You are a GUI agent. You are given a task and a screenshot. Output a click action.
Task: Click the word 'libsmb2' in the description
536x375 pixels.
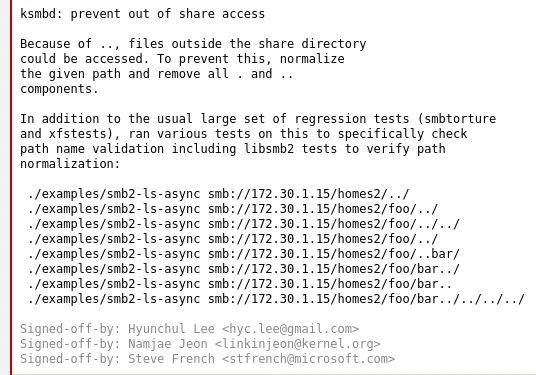(x=269, y=149)
